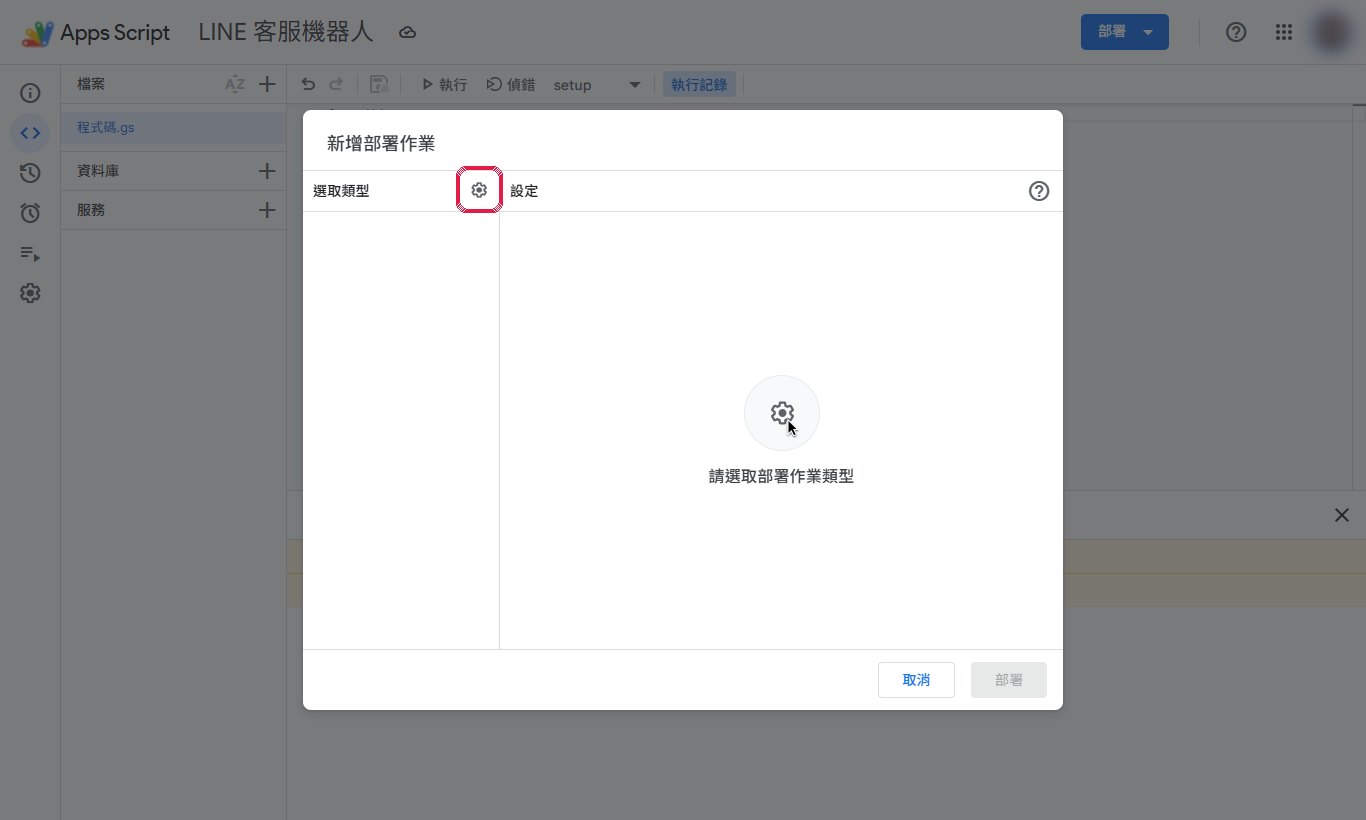Add a new file with plus icon
The image size is (1366, 820).
click(267, 85)
